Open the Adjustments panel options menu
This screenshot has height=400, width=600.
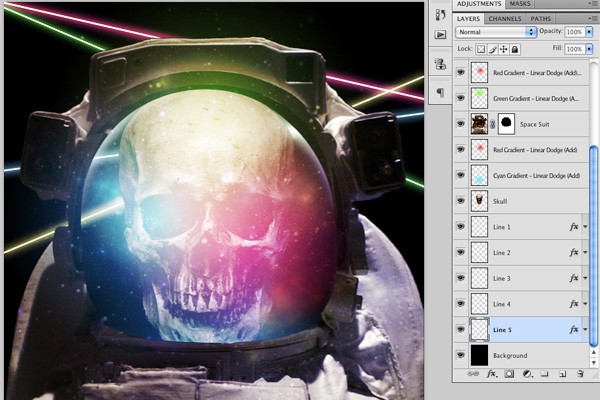593,3
